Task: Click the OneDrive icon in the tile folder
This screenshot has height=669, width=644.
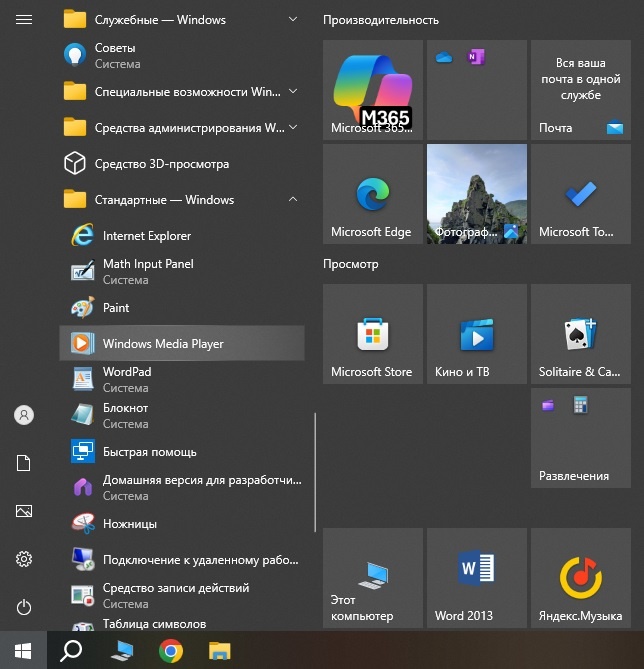Action: [444, 57]
